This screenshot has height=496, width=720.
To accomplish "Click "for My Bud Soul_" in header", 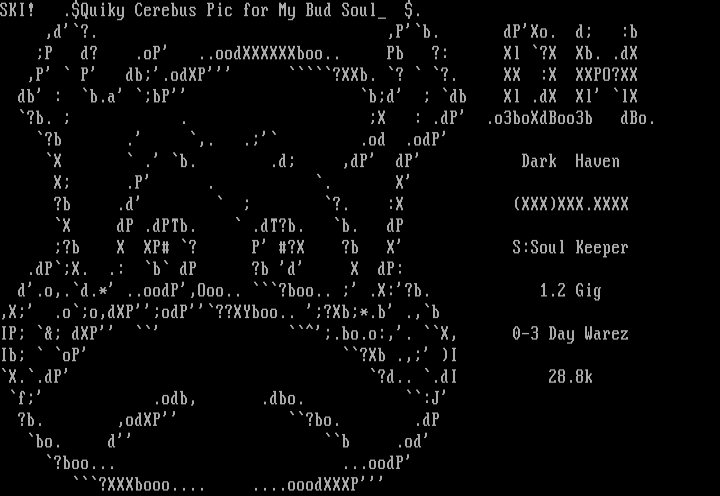I will click(x=315, y=10).
